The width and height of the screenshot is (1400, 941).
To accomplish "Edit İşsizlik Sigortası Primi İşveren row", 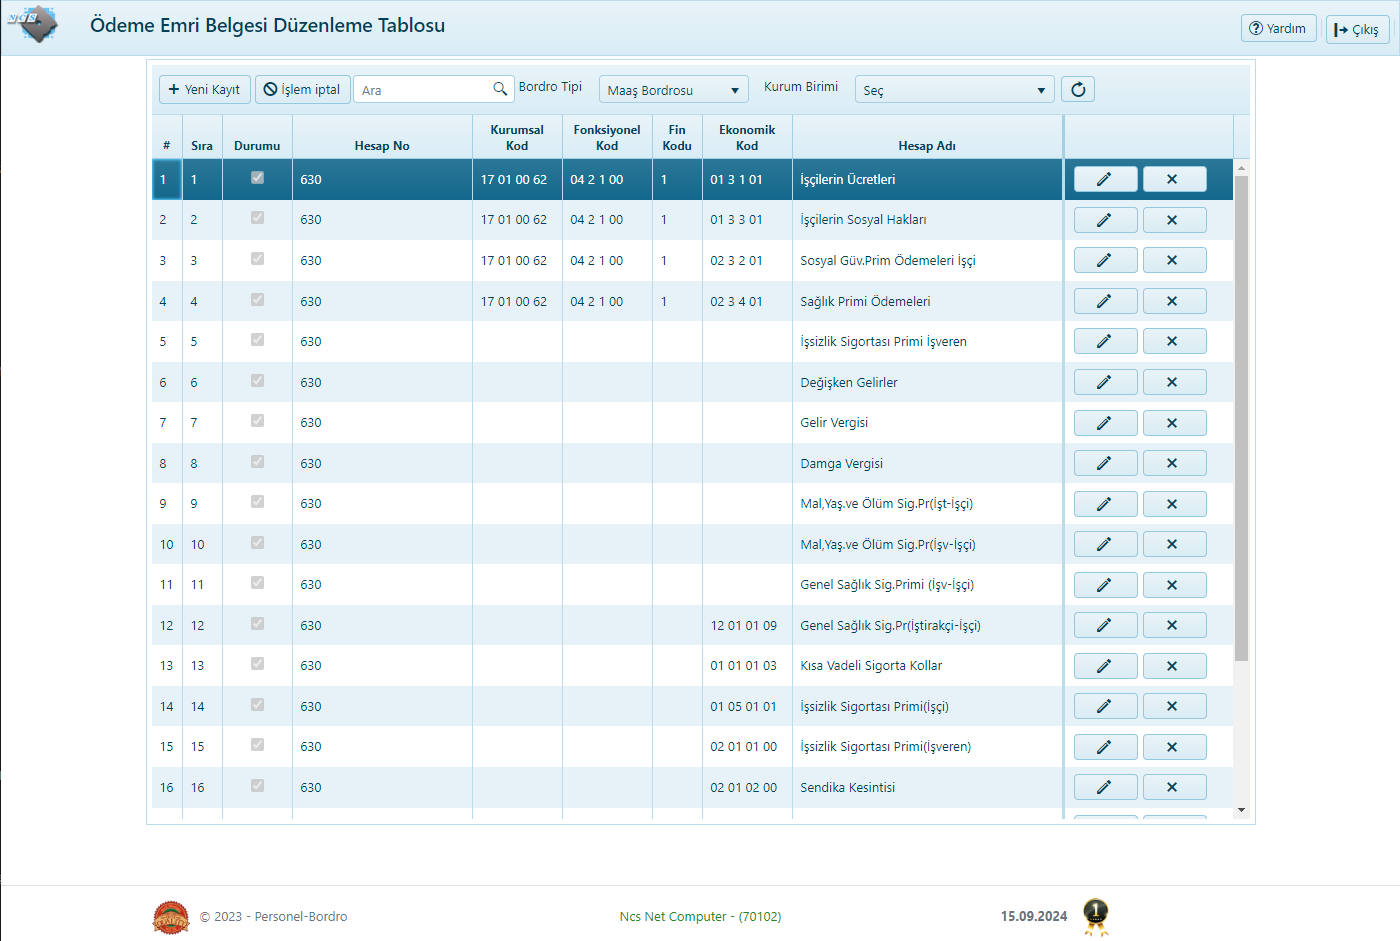I will coord(1105,341).
